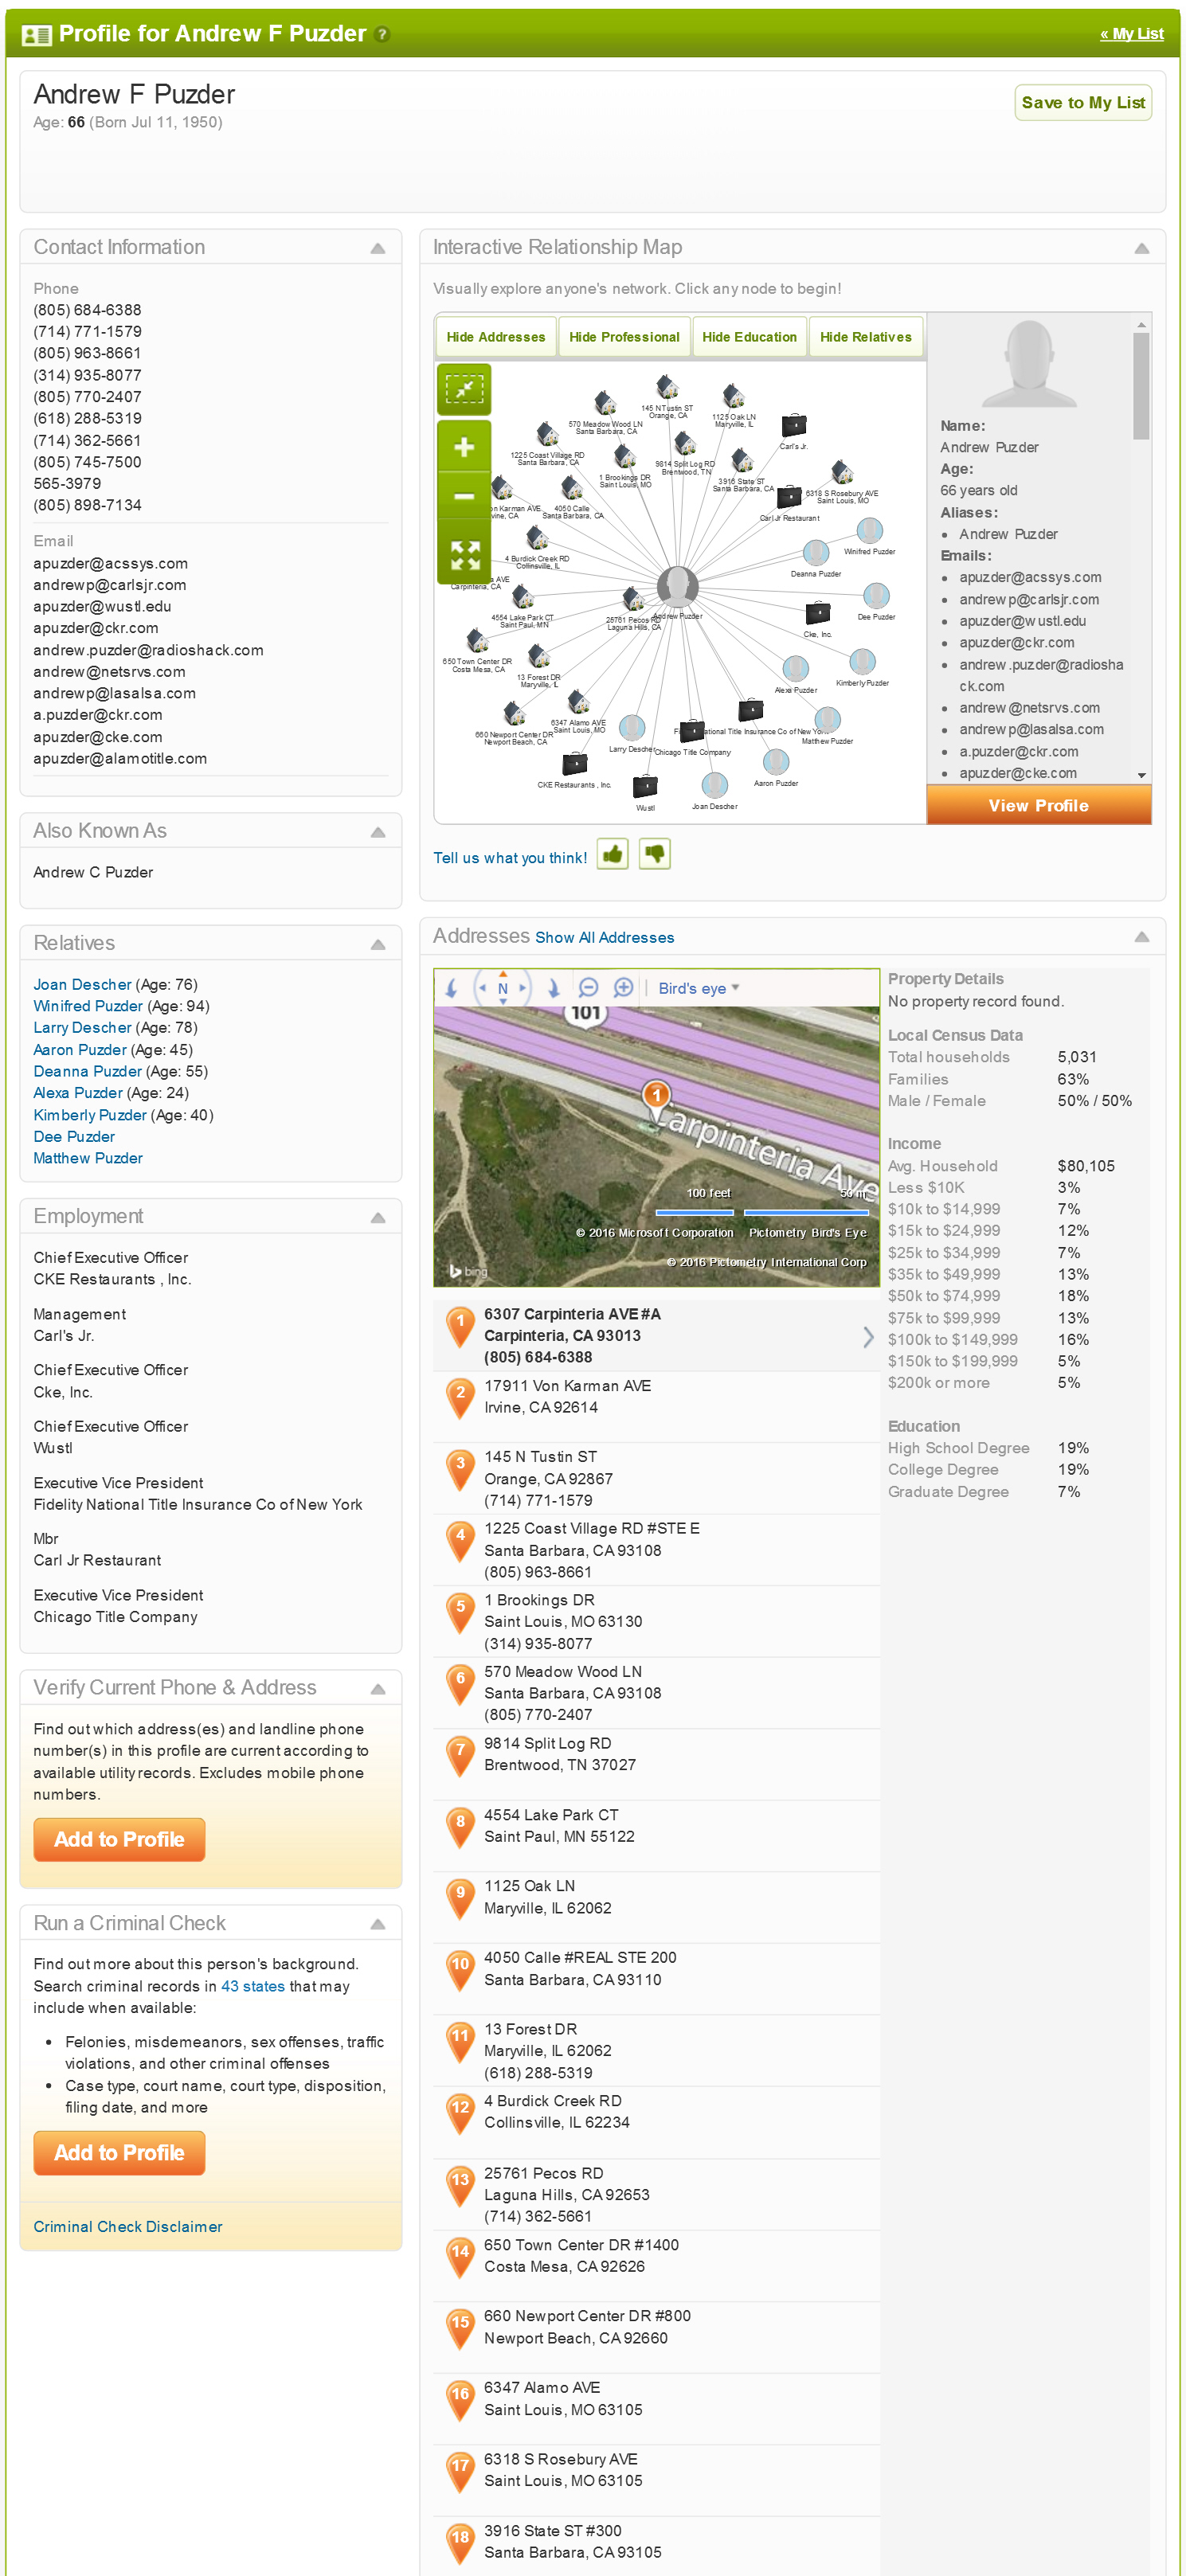Rotate the aerial map counterclockwise
Image resolution: width=1186 pixels, height=2576 pixels.
pos(452,988)
